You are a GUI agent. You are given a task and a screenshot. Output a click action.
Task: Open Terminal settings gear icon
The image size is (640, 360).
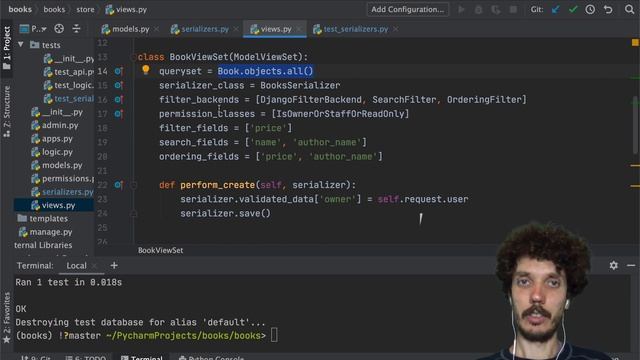click(x=613, y=265)
